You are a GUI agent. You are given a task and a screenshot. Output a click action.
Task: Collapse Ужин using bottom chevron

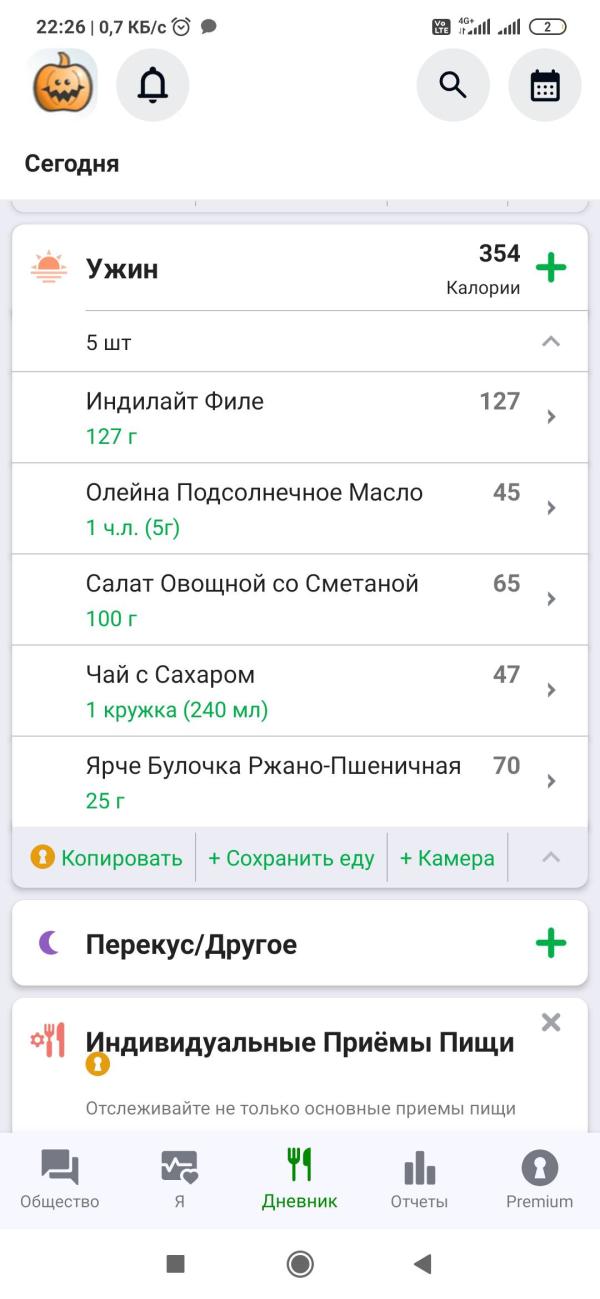coord(551,857)
